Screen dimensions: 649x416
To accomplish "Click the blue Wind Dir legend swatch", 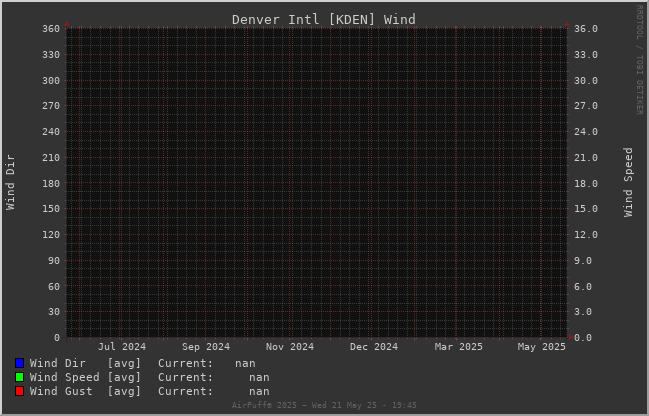I will pos(19,363).
